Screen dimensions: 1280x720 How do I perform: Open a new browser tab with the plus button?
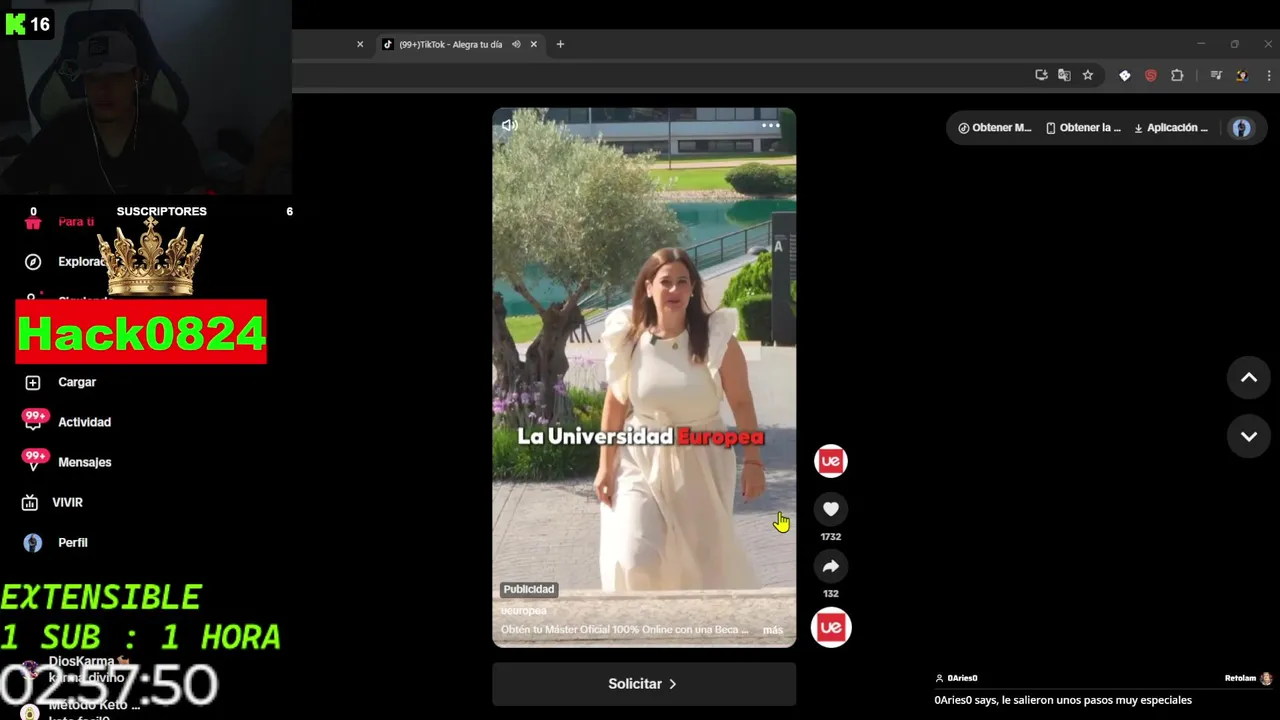560,44
